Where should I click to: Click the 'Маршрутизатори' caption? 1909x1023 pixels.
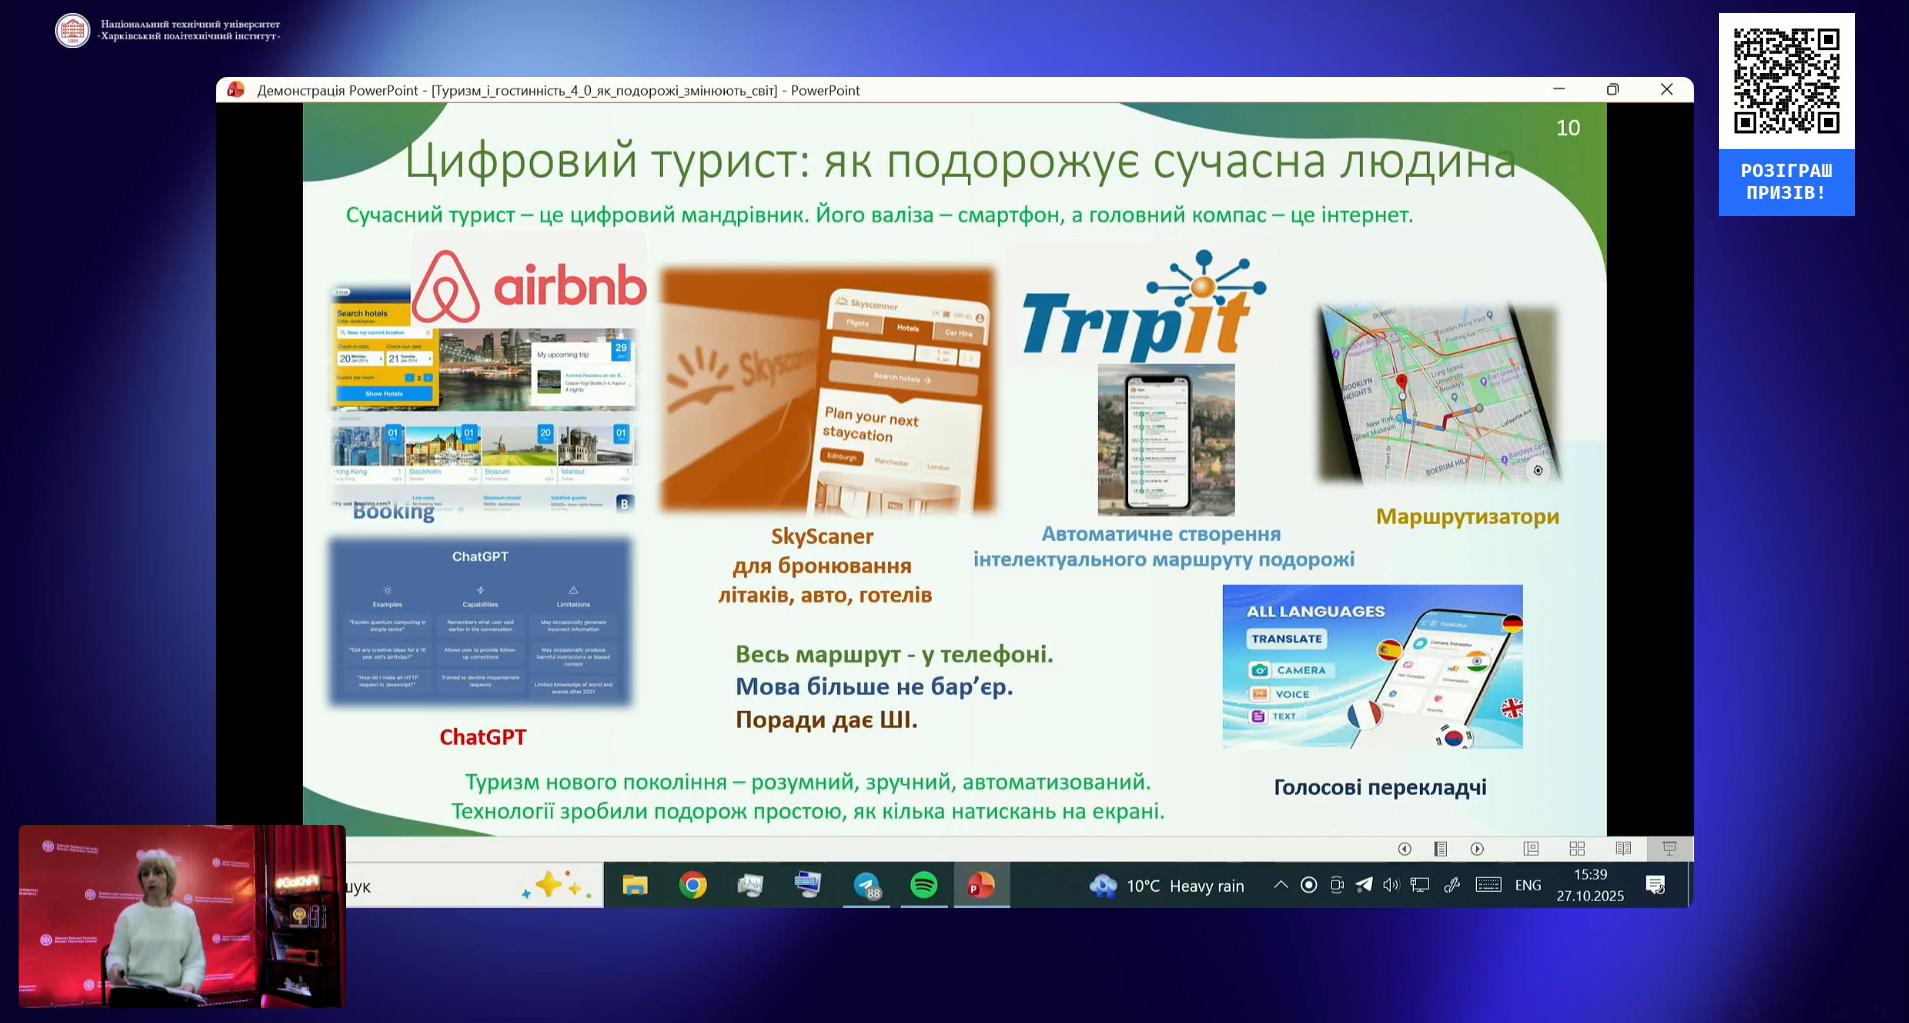click(x=1467, y=517)
